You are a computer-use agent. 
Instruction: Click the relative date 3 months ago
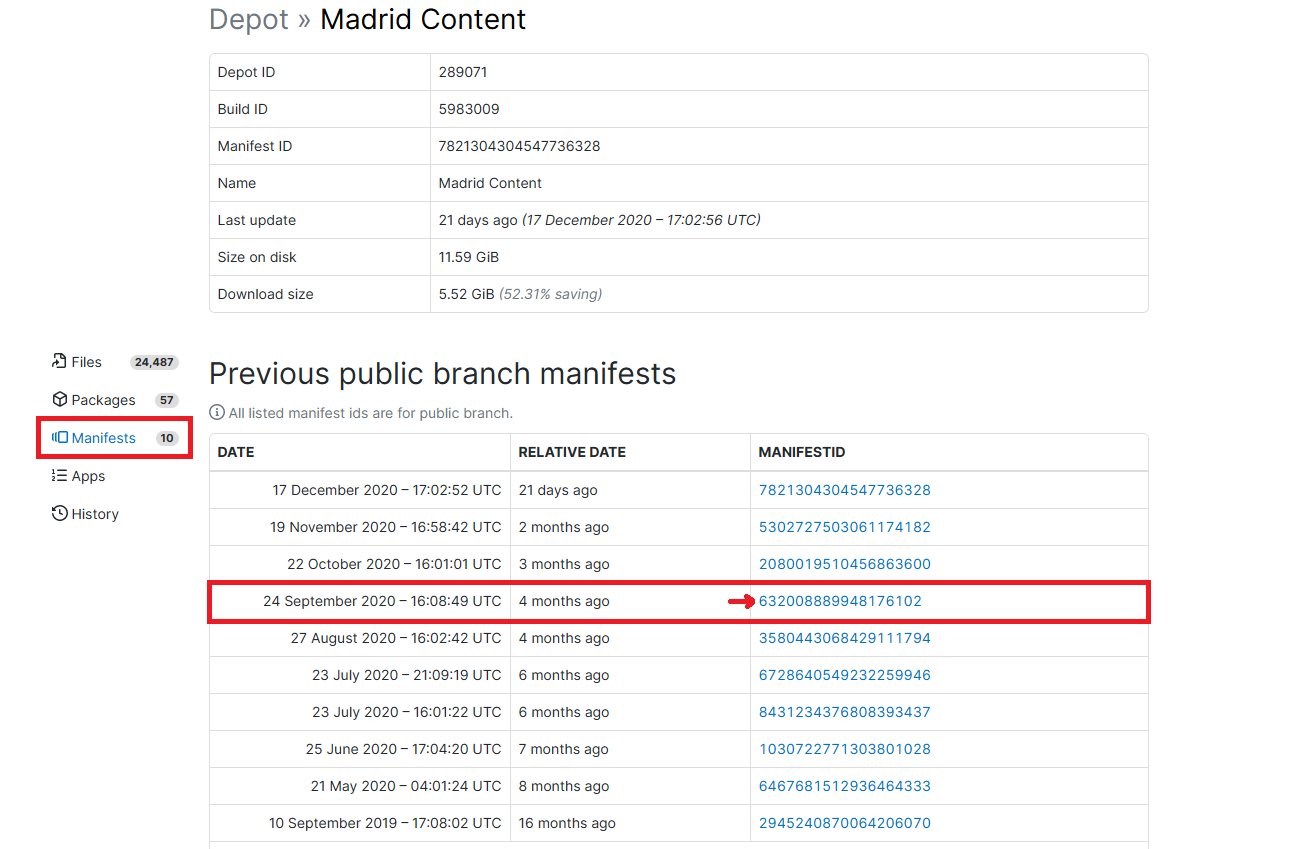click(x=564, y=564)
